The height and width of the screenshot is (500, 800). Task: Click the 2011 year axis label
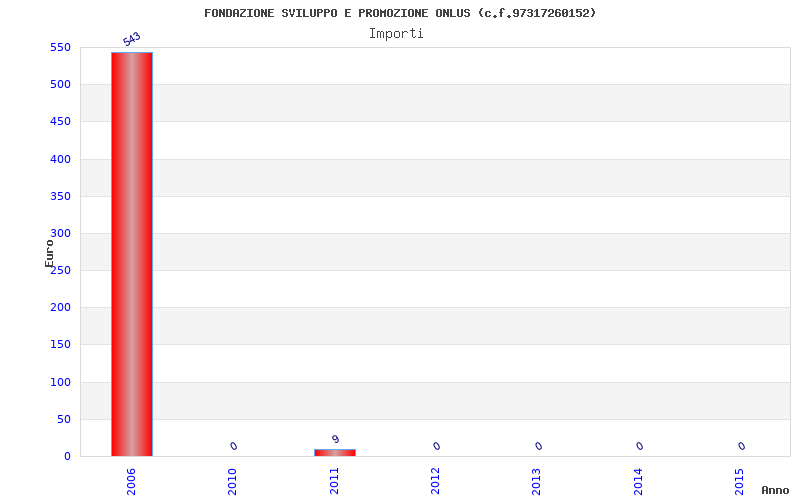click(334, 482)
